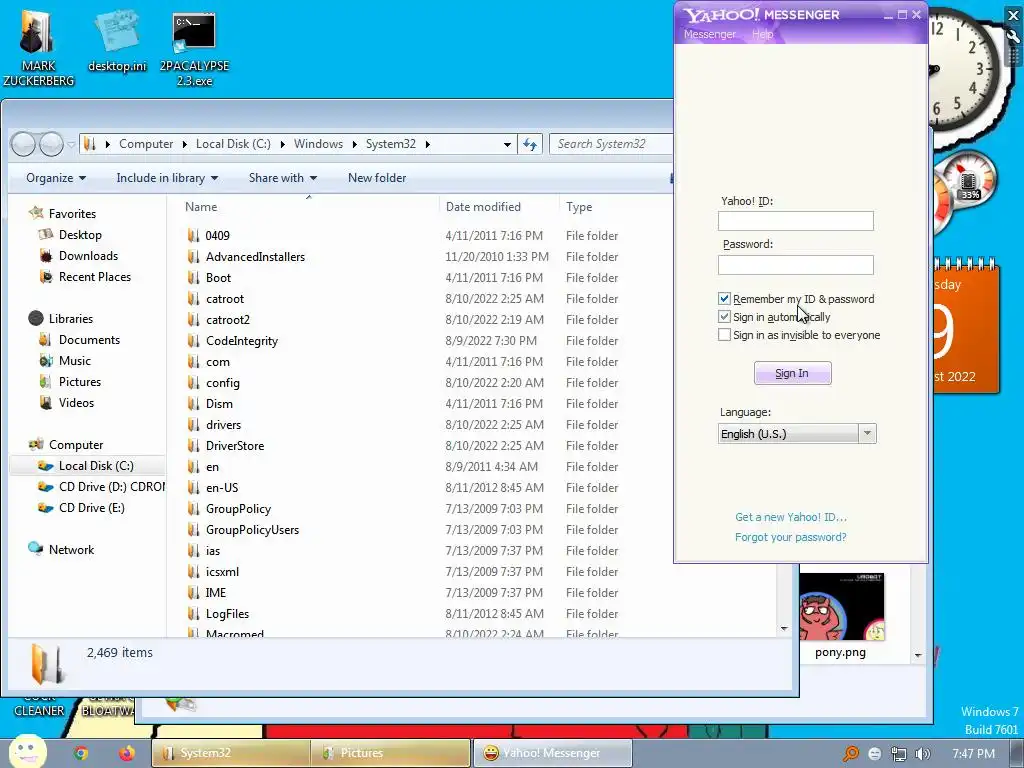Click the Search System32 box
This screenshot has height=768, width=1024.
pyautogui.click(x=611, y=144)
